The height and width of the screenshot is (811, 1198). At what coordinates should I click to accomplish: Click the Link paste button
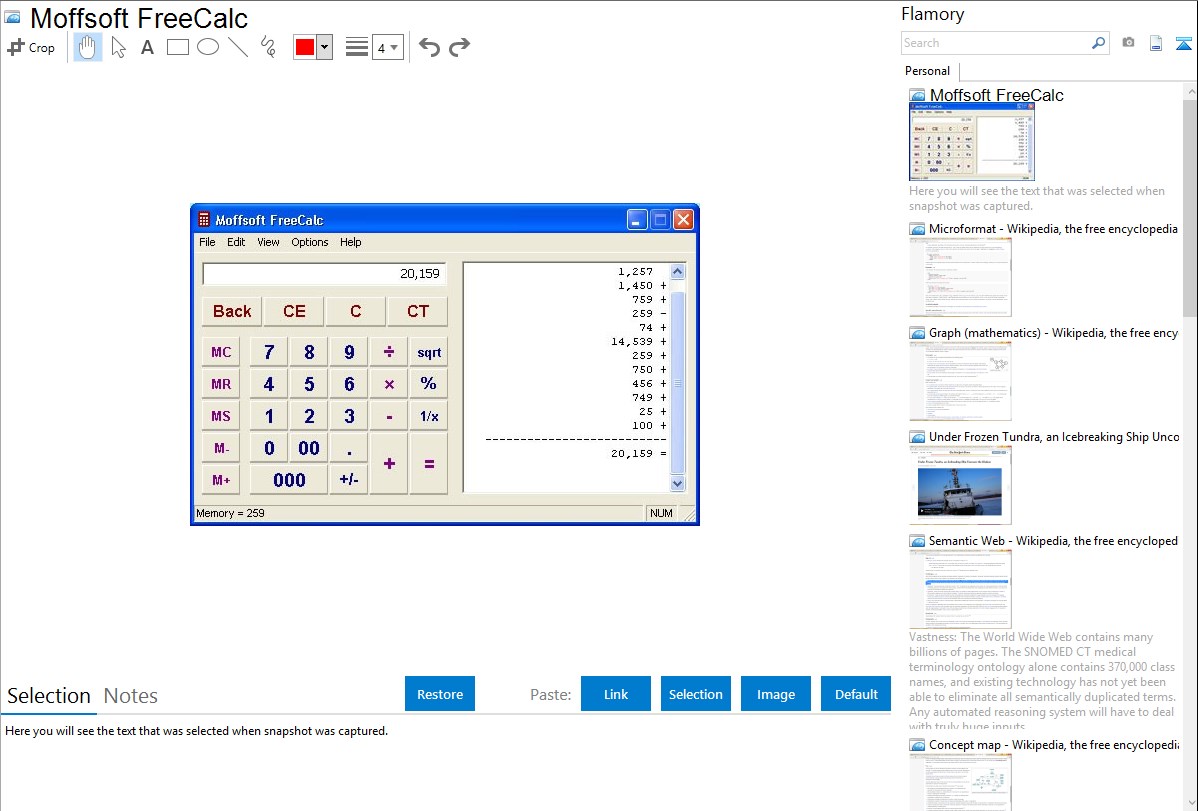[616, 694]
